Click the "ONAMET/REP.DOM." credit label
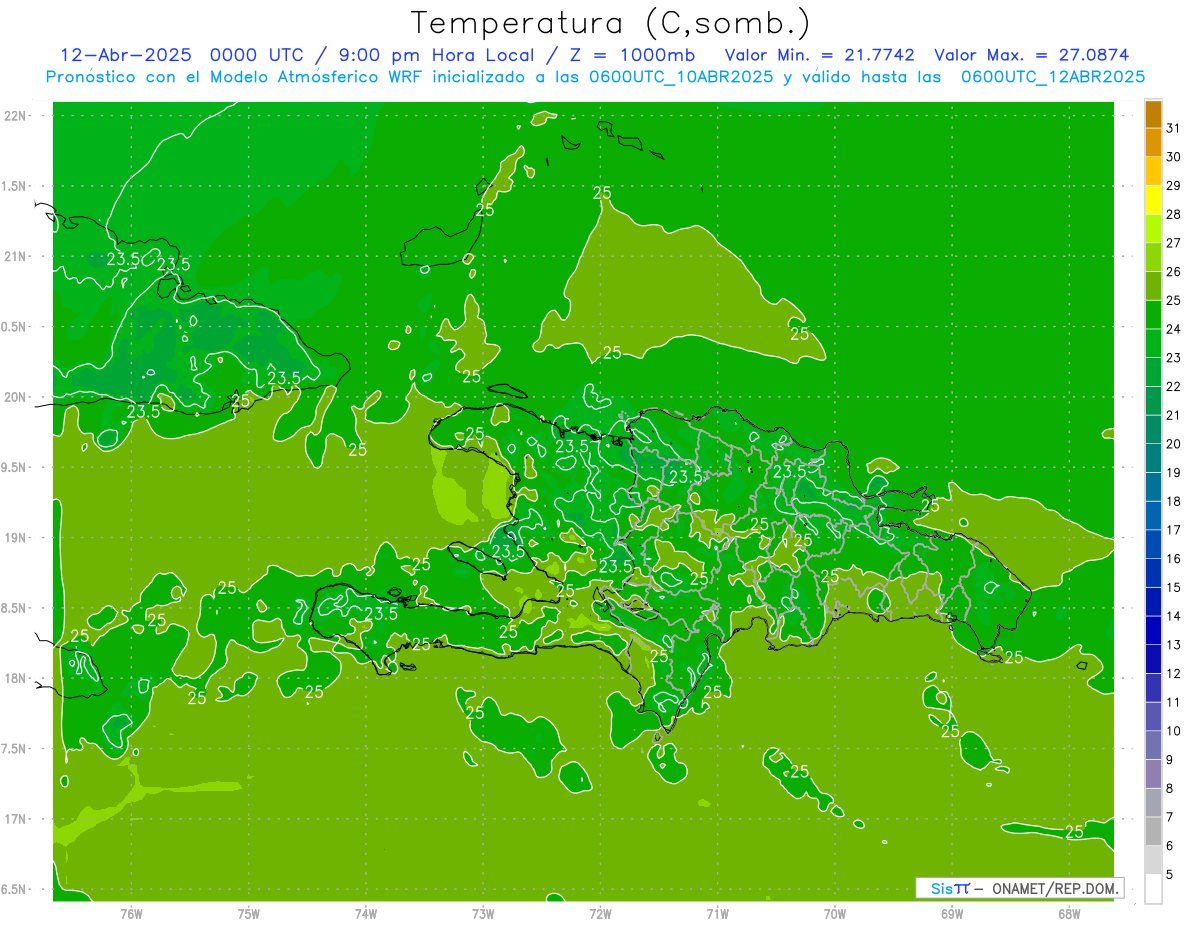Viewport: 1200px width, 927px height. (1055, 888)
